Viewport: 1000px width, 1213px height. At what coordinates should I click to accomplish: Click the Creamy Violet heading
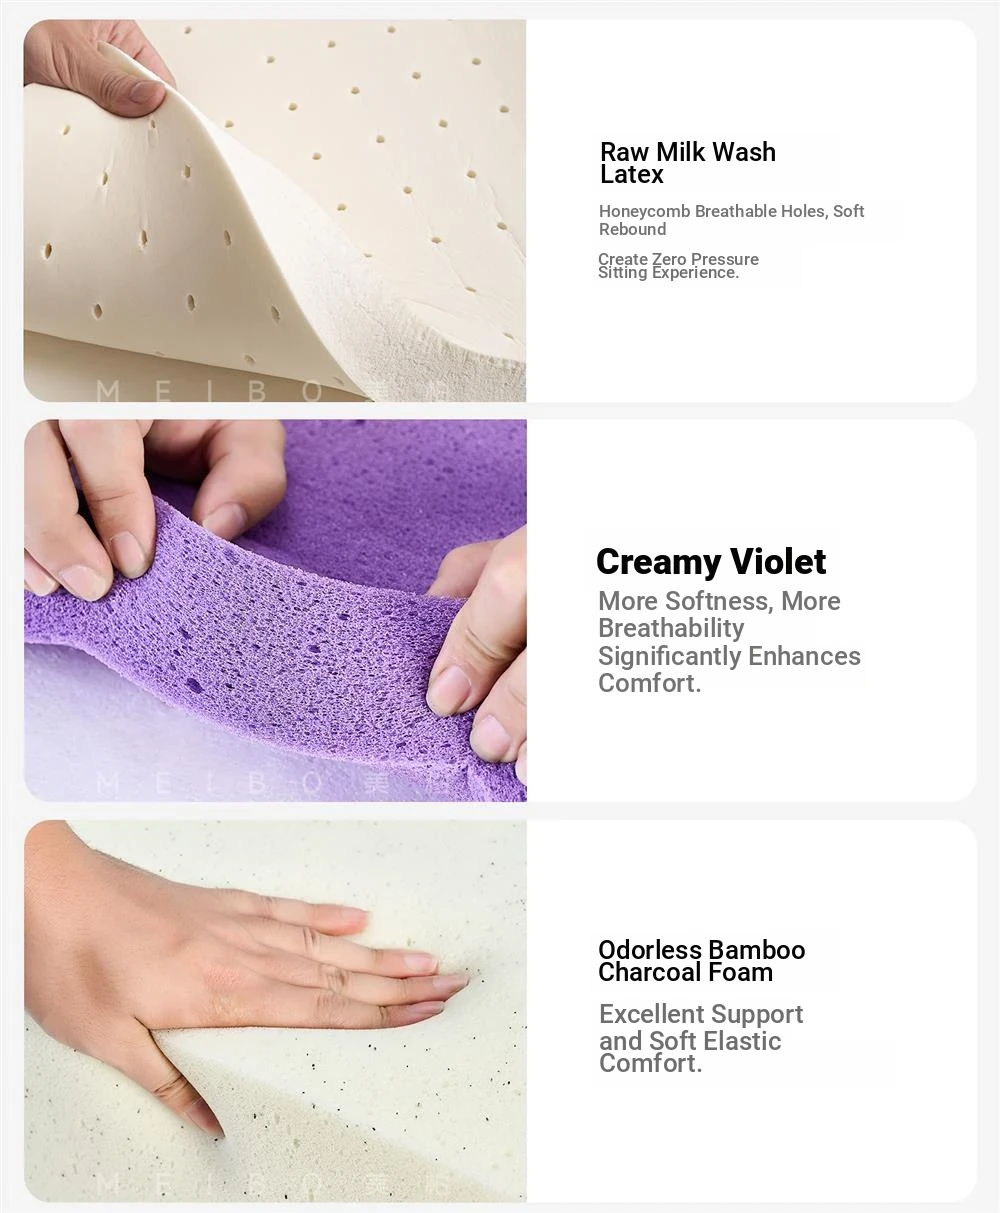pyautogui.click(x=711, y=561)
